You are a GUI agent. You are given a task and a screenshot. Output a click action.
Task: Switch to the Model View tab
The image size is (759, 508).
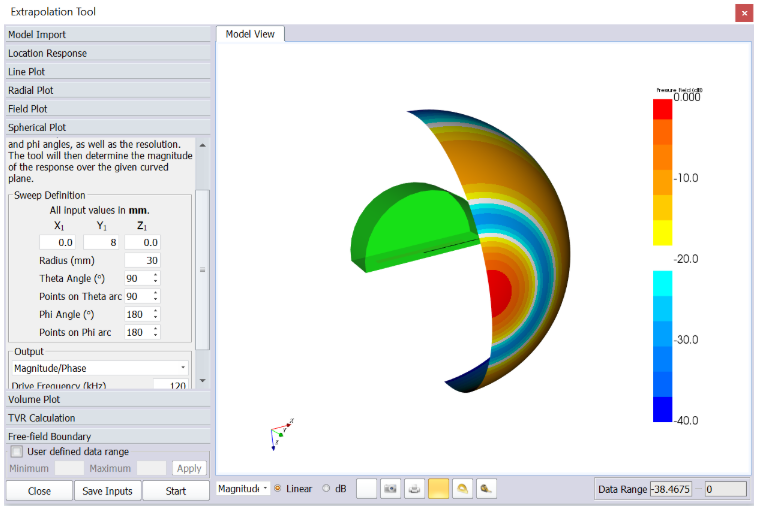point(250,34)
